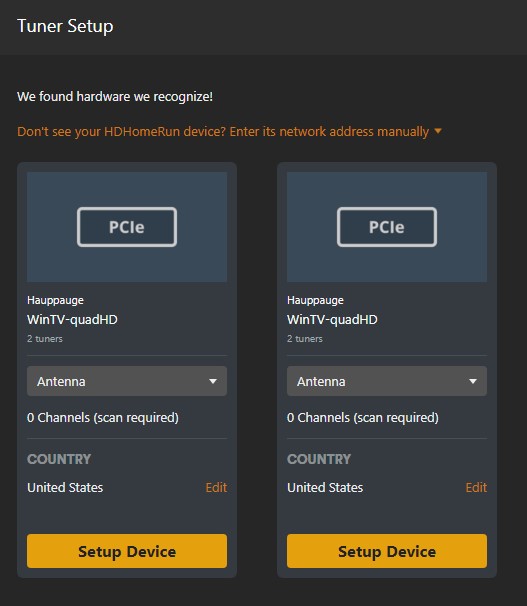Click the PCIe image on the right card
The height and width of the screenshot is (606, 527).
pos(387,227)
